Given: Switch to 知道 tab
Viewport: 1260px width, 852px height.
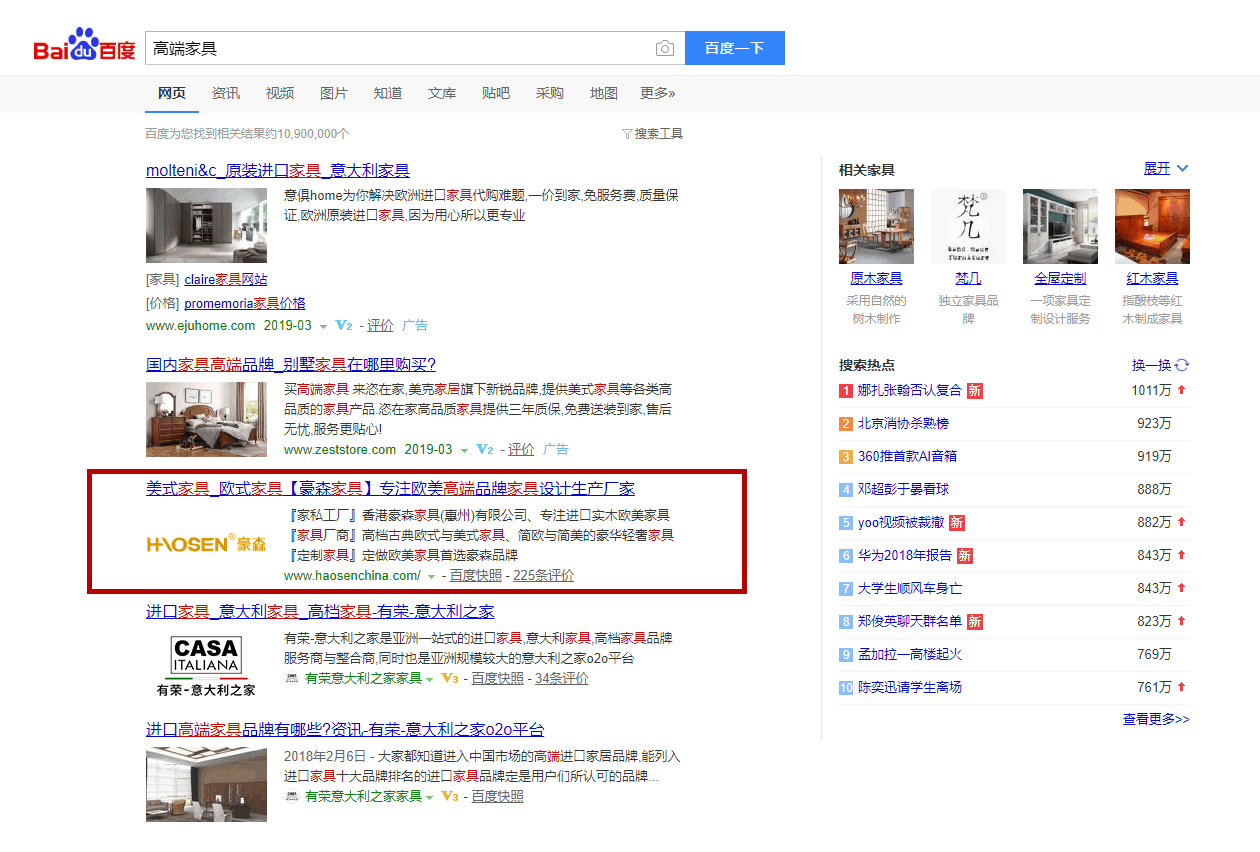Looking at the screenshot, I should [388, 93].
